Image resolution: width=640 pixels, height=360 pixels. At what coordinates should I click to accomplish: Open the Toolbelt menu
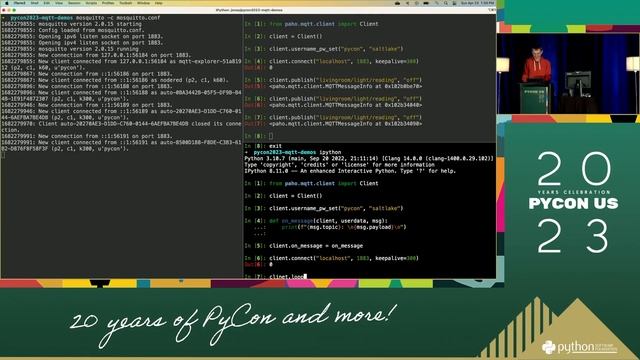coord(126,3)
